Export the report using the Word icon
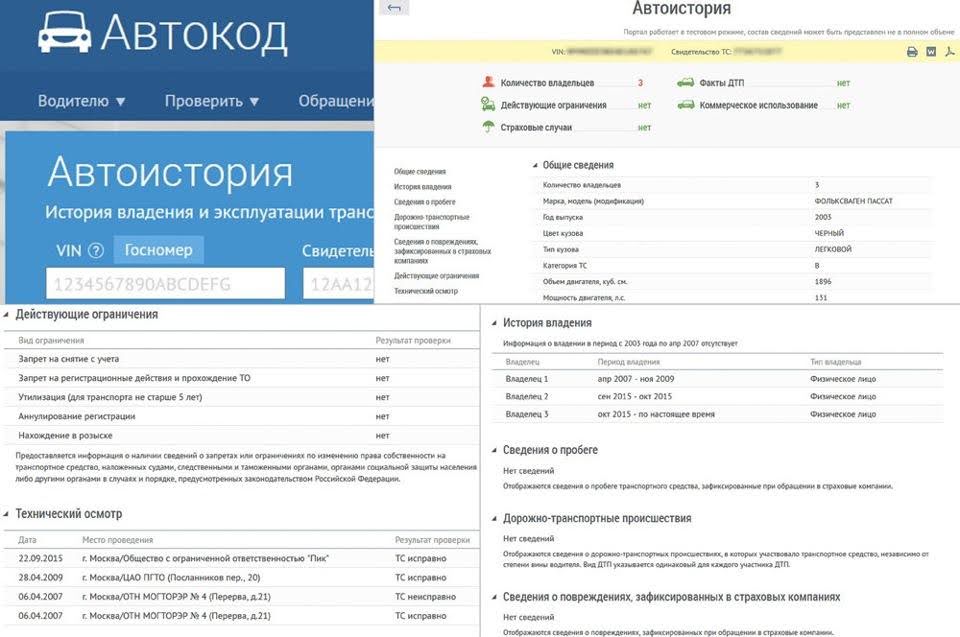 931,52
